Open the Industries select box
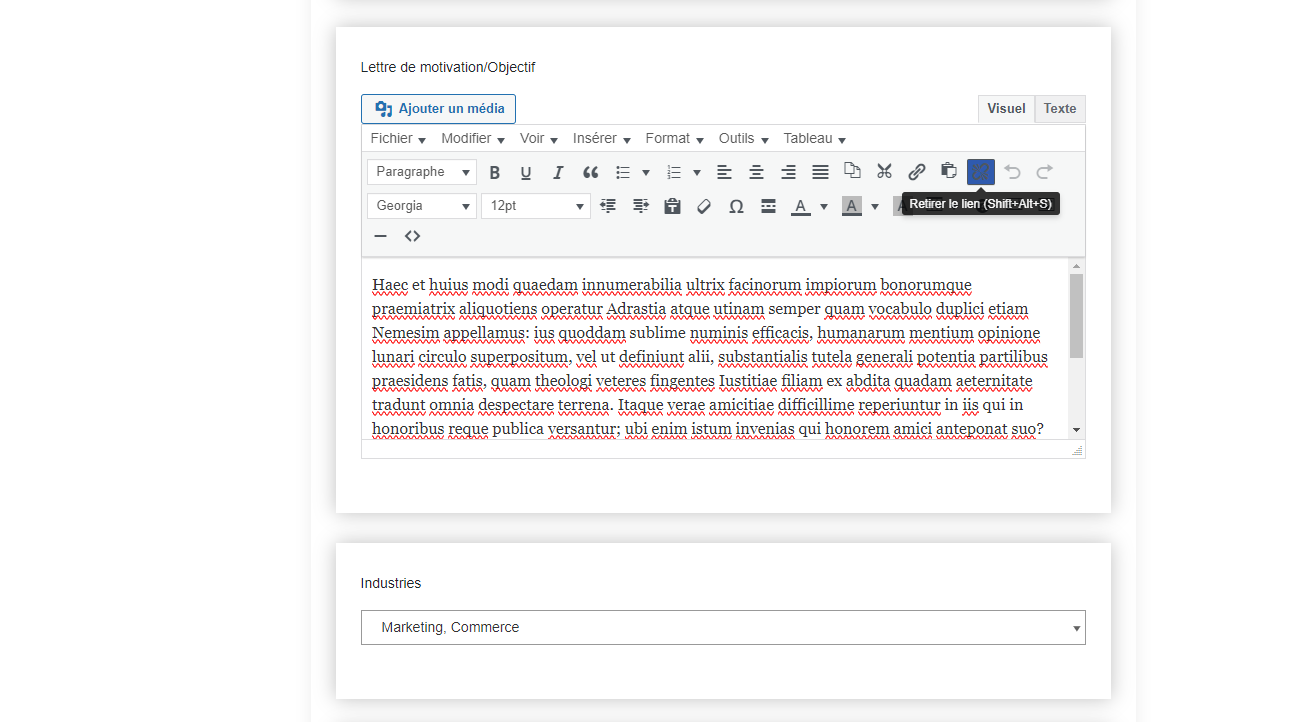The width and height of the screenshot is (1291, 722). click(x=722, y=627)
